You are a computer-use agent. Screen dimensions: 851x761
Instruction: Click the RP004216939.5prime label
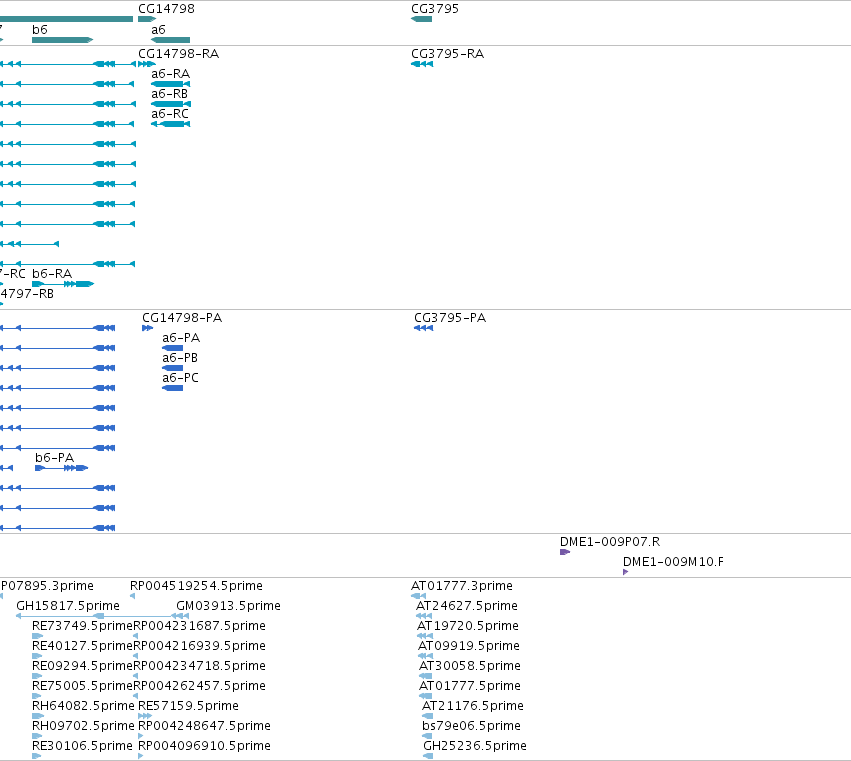200,646
